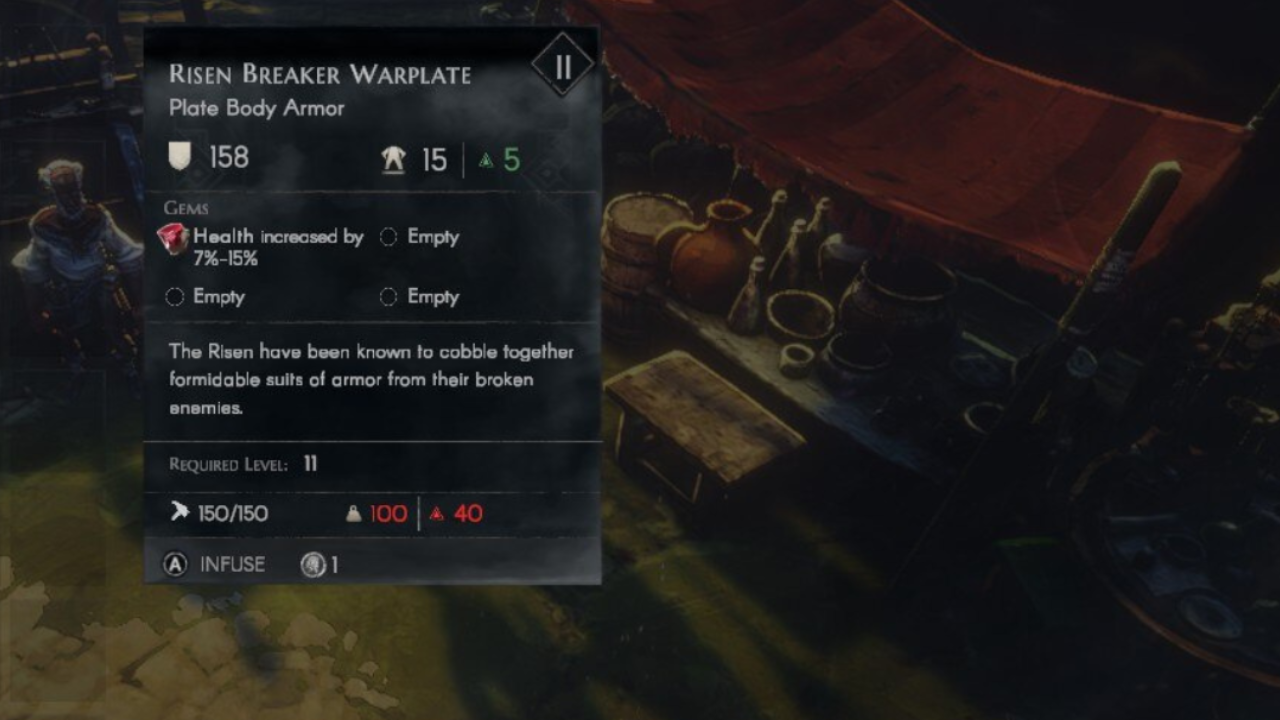Viewport: 1280px width, 720px height.
Task: Click the tier II diamond badge
Action: [x=562, y=66]
